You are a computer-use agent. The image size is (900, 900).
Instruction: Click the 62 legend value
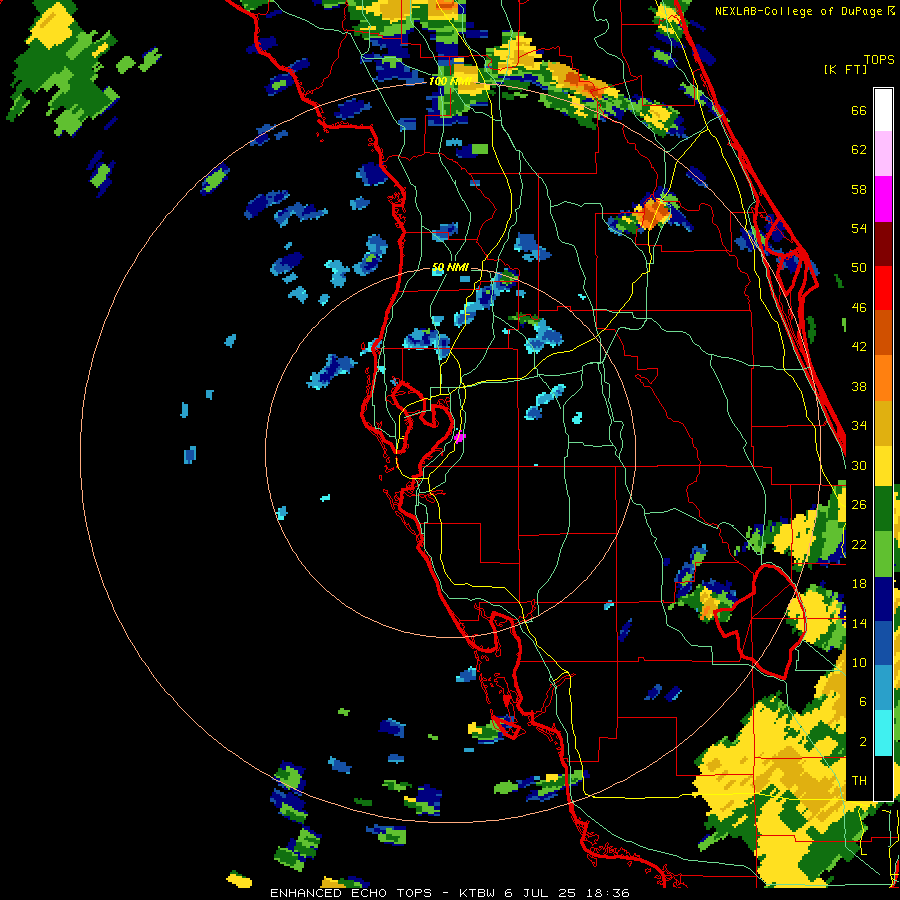859,150
